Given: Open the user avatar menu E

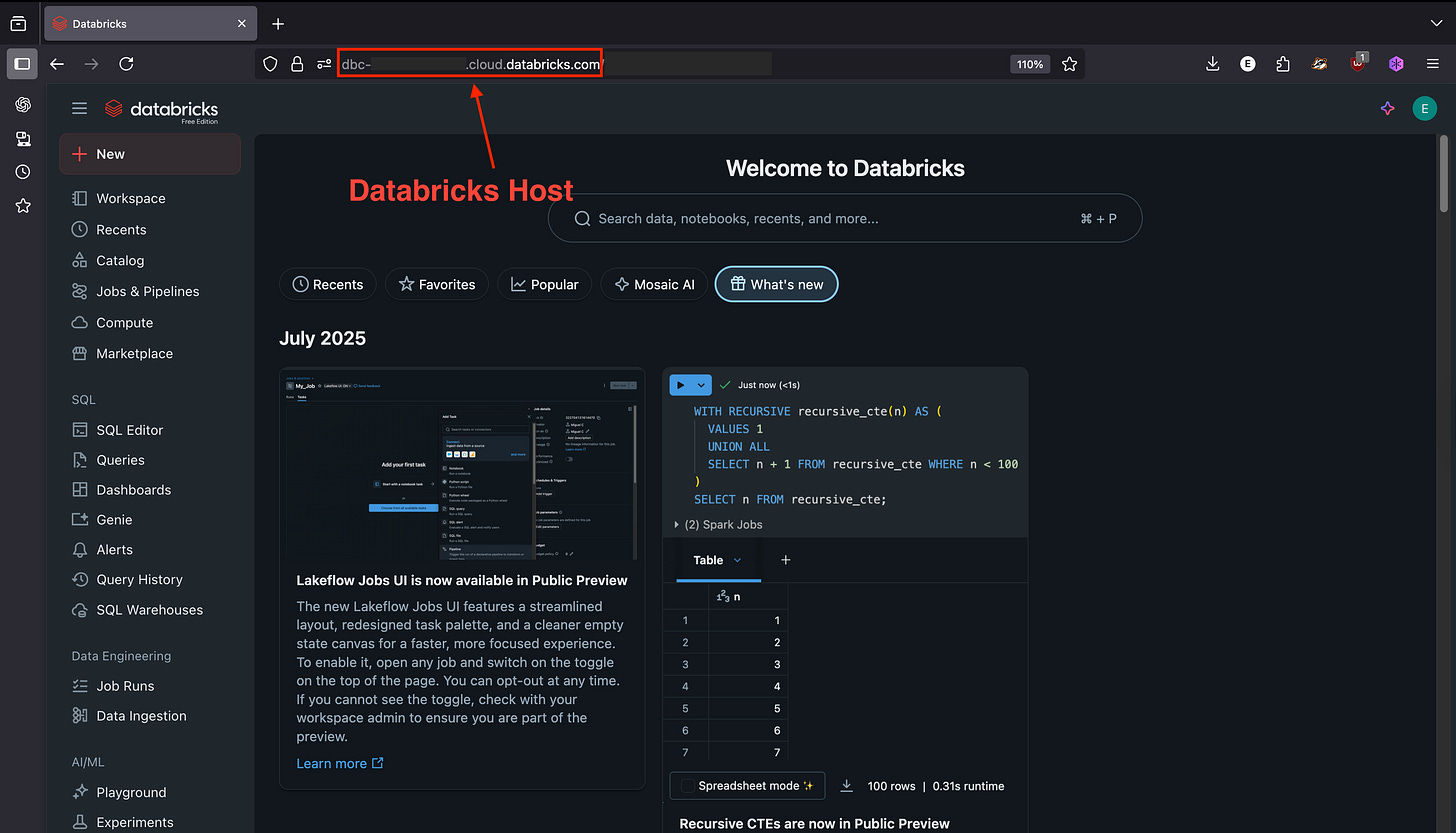Looking at the screenshot, I should click(x=1424, y=109).
